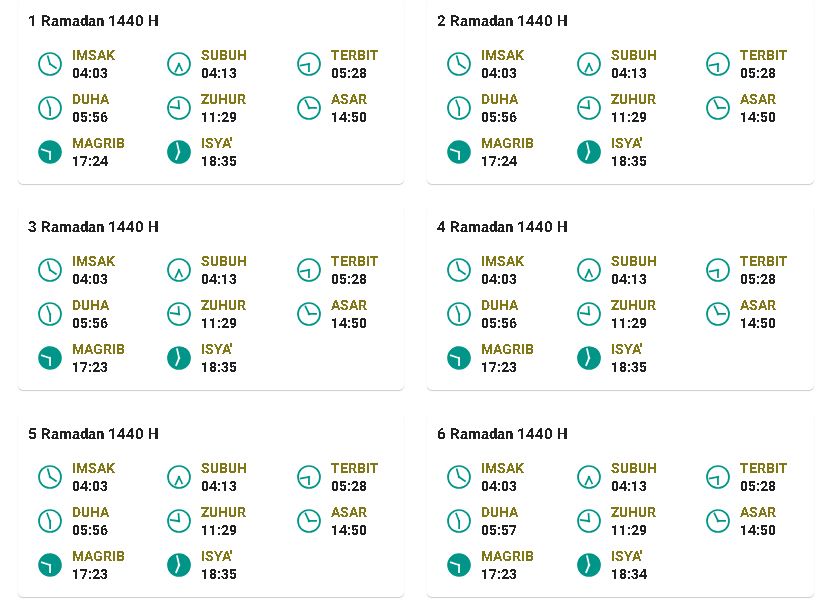Click the Subuh clock icon in 2 Ramadan card
Screen dimensions: 832x609
[588, 64]
